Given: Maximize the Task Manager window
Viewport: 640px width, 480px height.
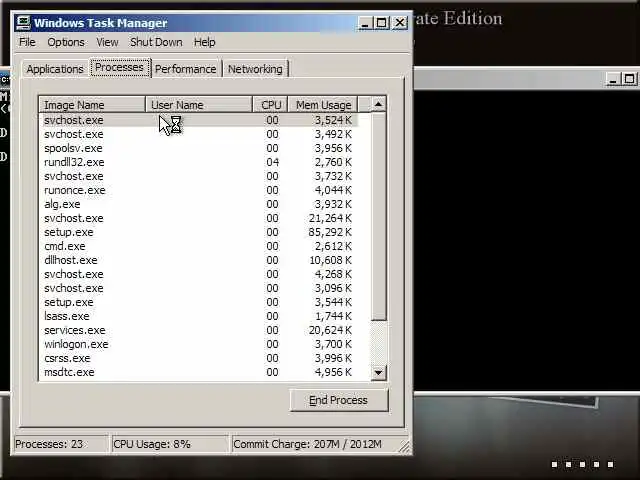Looking at the screenshot, I should pyautogui.click(x=382, y=23).
